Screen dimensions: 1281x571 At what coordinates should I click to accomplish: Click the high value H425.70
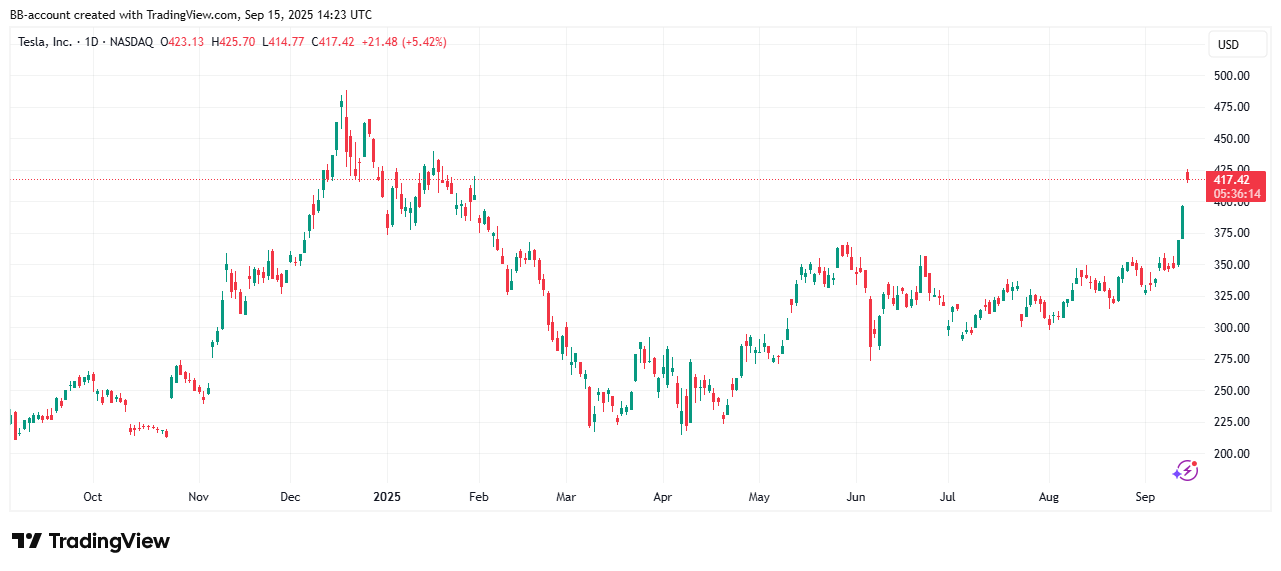pyautogui.click(x=233, y=42)
